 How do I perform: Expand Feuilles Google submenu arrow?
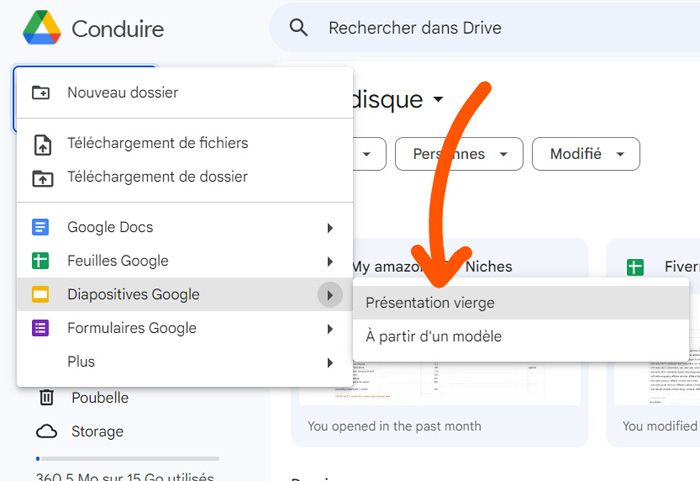pyautogui.click(x=330, y=261)
